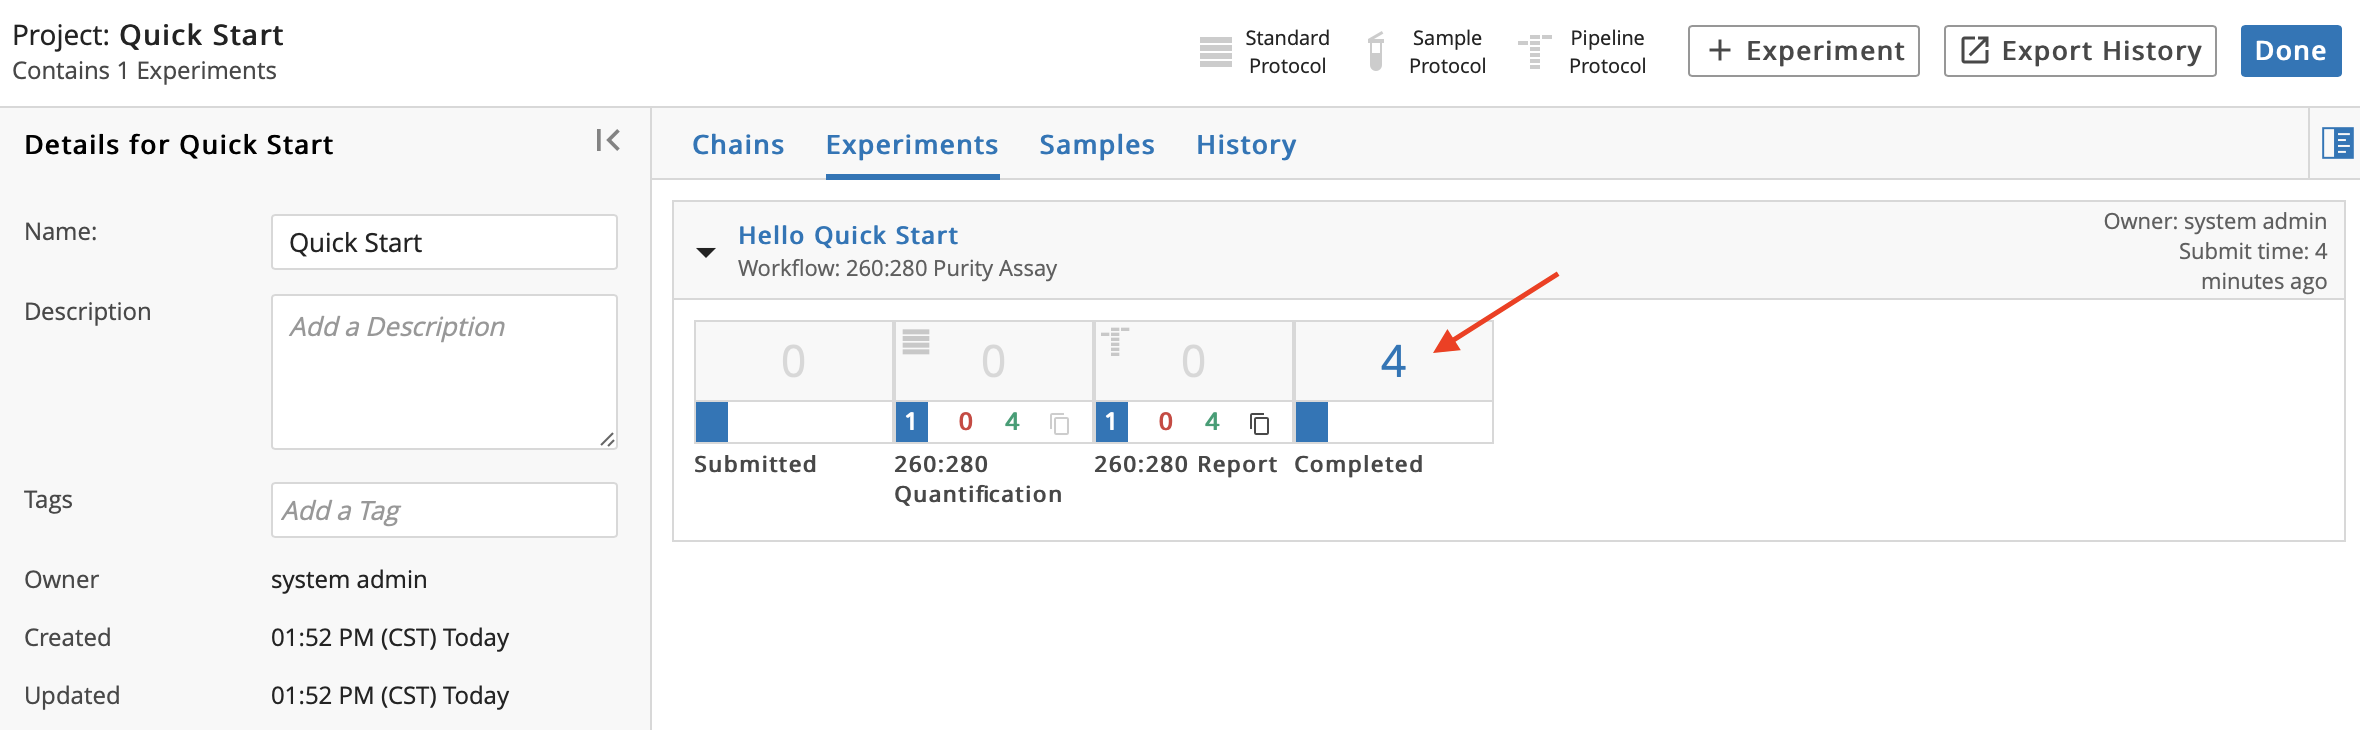Toggle the side panel layout icon
The height and width of the screenshot is (730, 2360).
pos(2337,143)
